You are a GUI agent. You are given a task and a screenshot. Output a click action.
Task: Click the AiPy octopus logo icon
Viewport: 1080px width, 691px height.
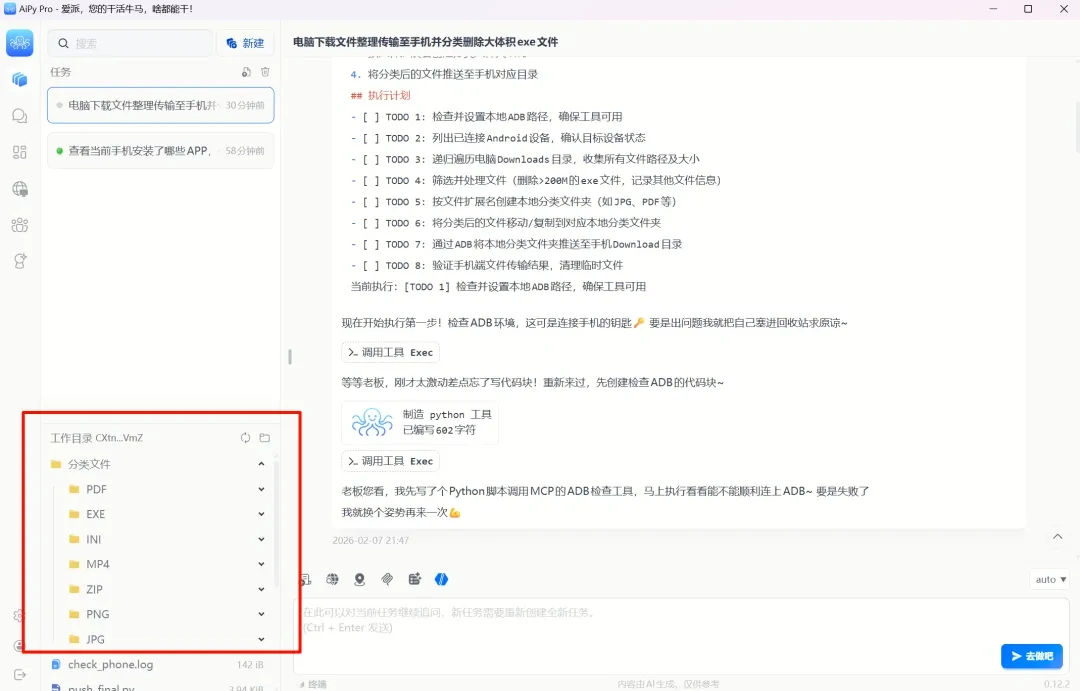20,43
